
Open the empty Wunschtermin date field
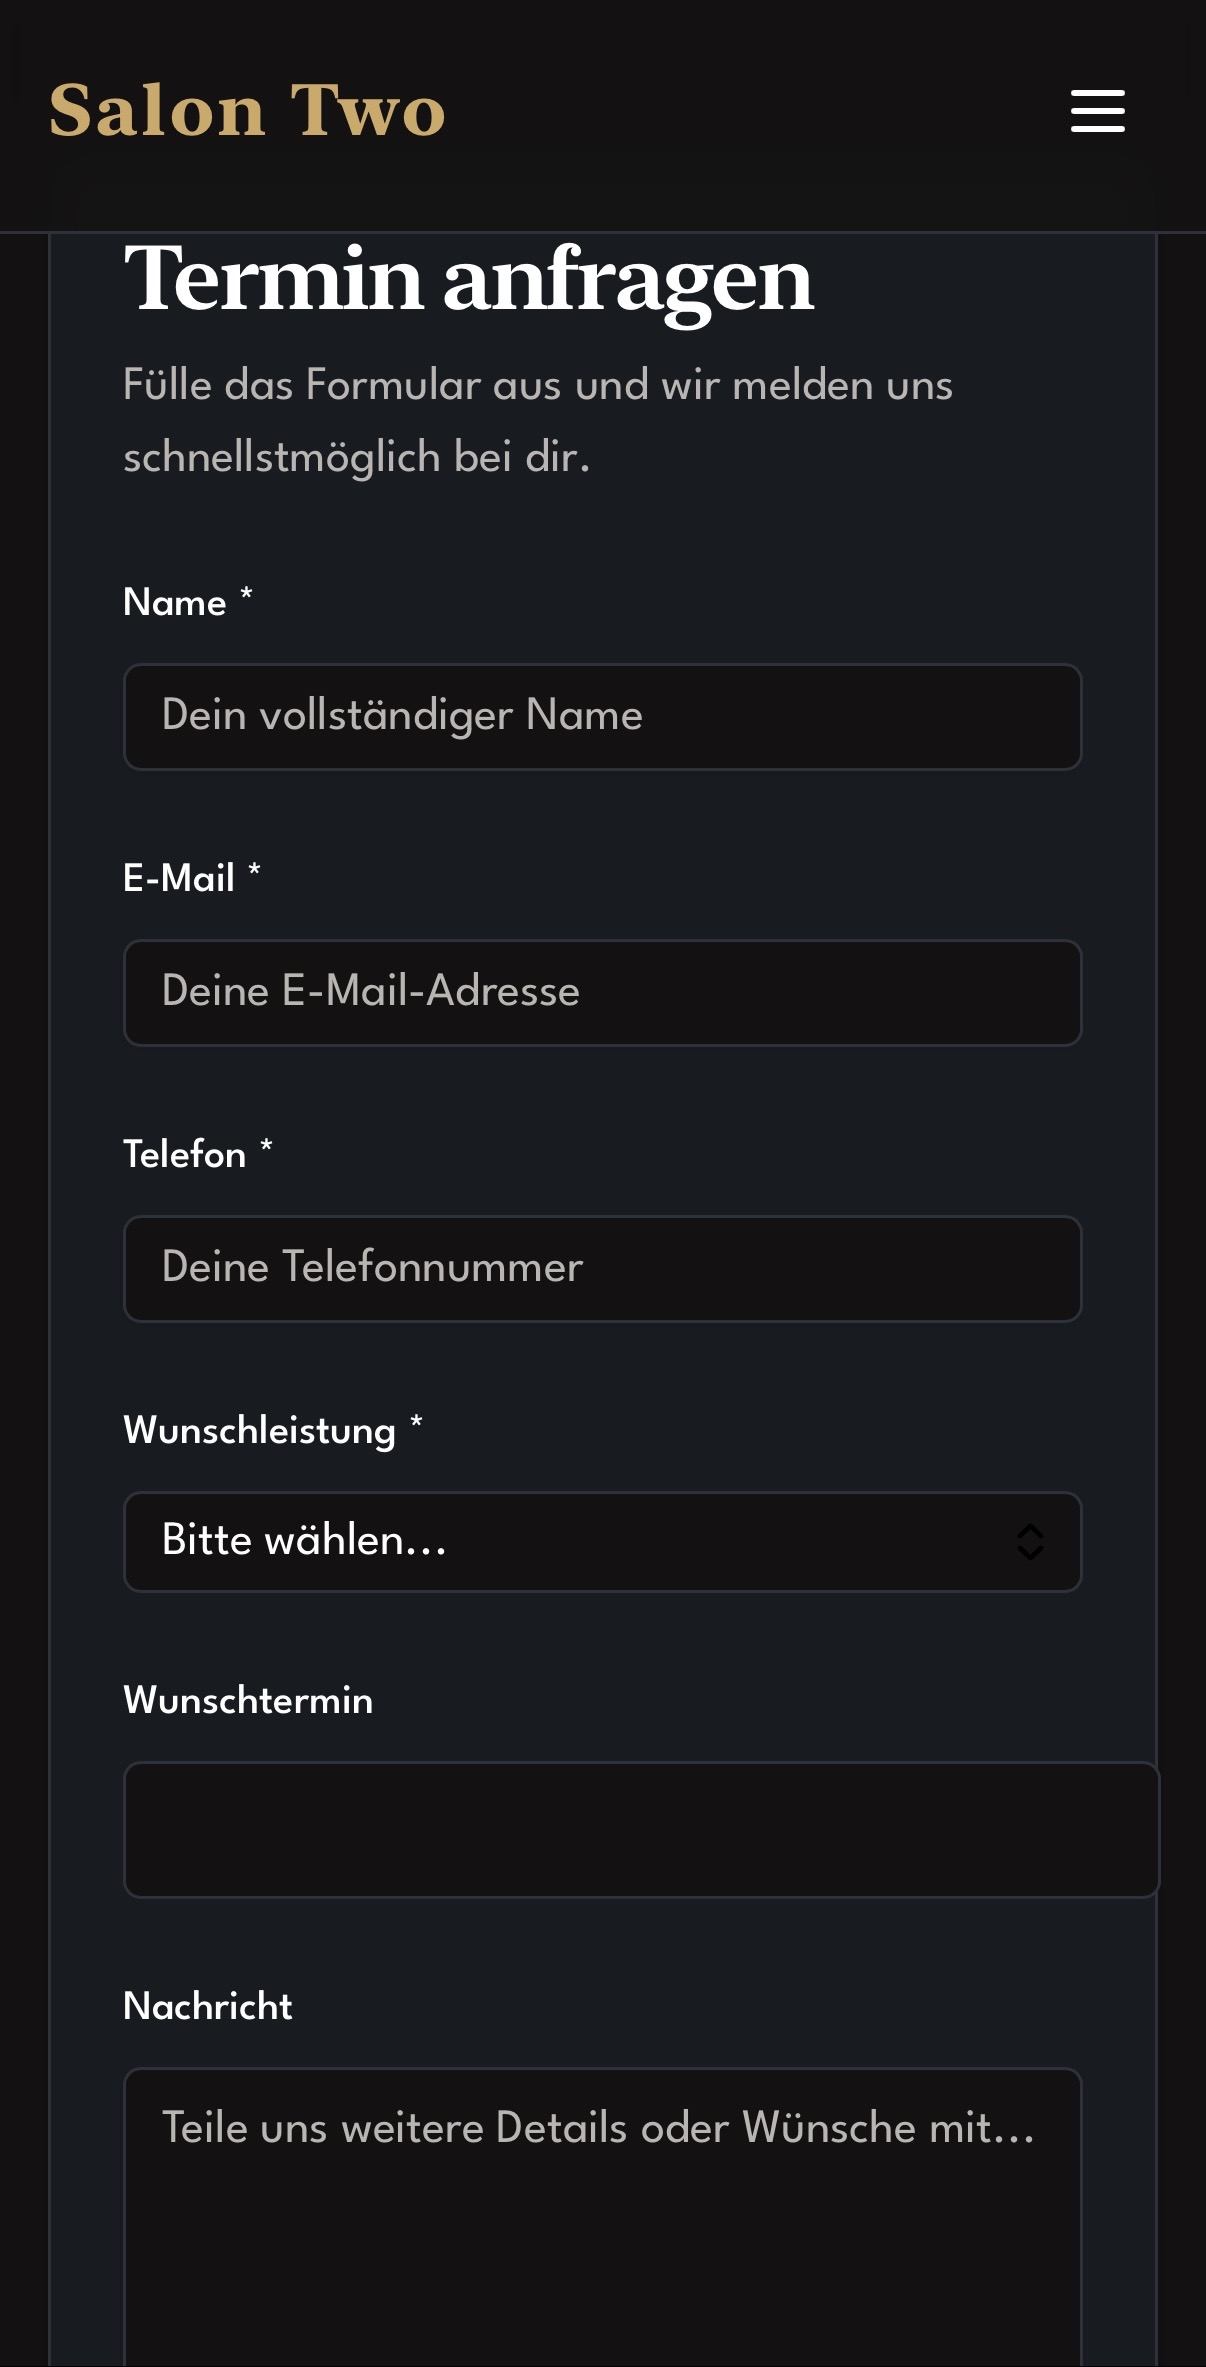(x=640, y=1830)
